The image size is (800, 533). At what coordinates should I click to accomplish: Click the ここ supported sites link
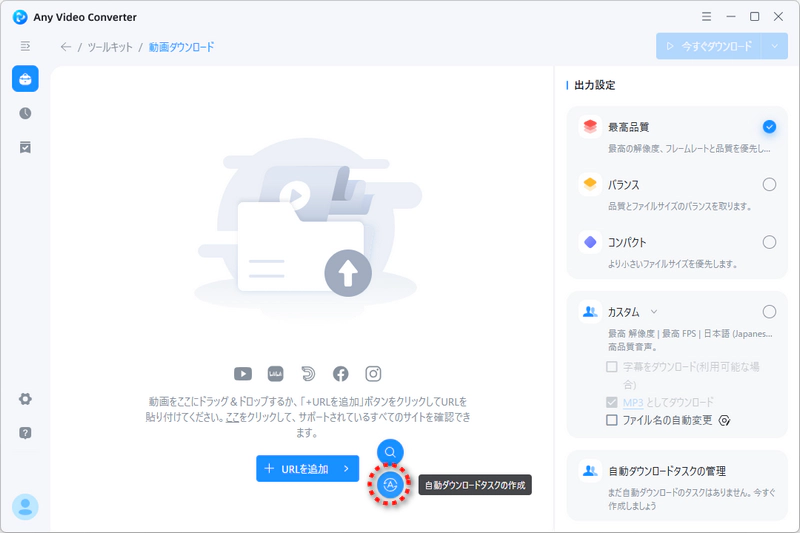click(x=232, y=417)
